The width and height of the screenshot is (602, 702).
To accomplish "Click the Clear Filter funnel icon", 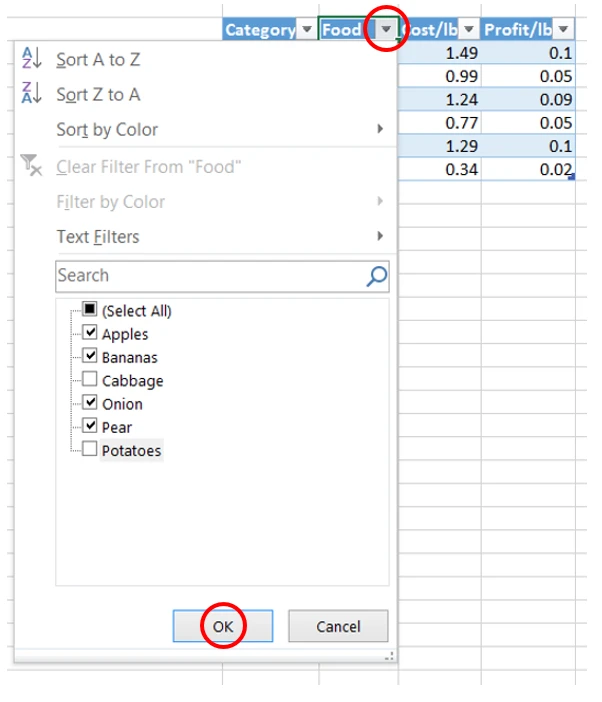I will [x=32, y=167].
